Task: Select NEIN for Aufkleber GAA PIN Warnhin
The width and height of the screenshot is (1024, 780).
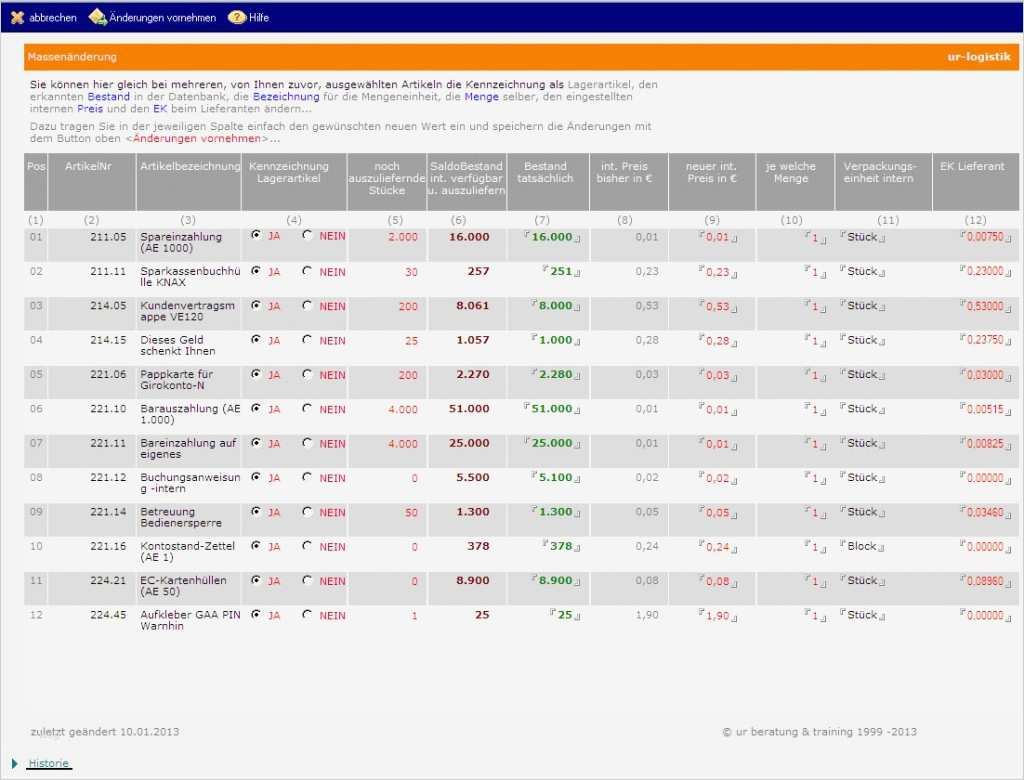Action: 307,614
